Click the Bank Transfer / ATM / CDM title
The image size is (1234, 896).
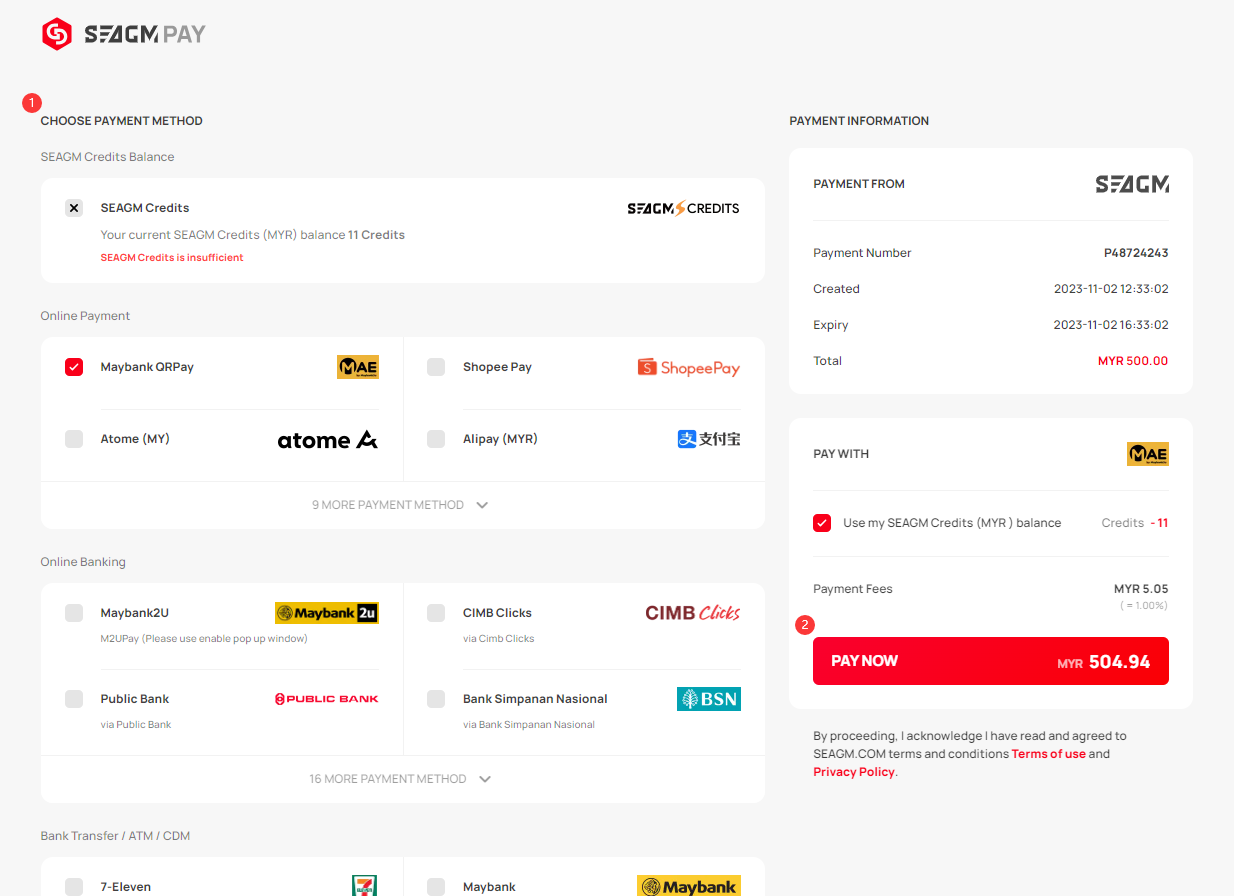tap(115, 836)
